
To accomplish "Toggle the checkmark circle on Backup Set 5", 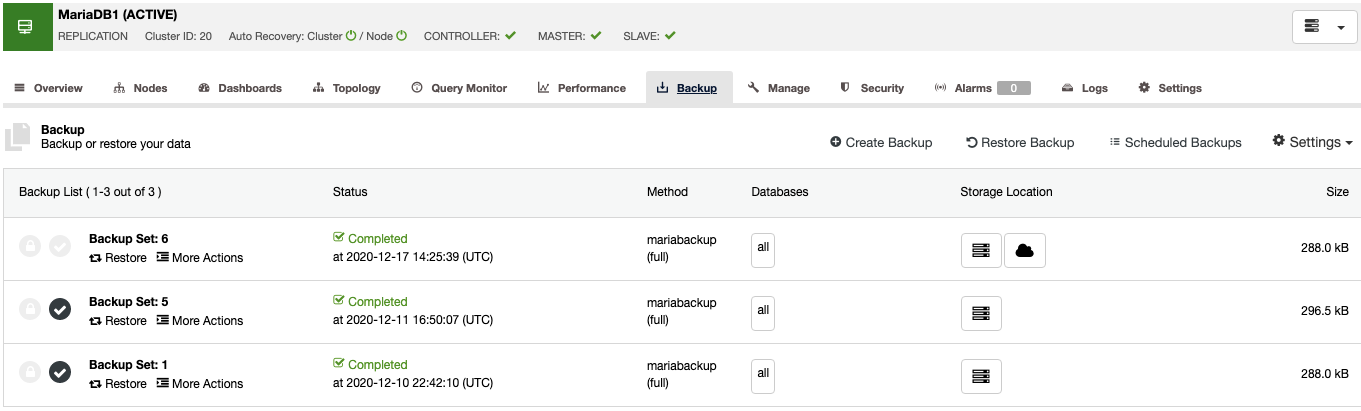I will (x=60, y=309).
